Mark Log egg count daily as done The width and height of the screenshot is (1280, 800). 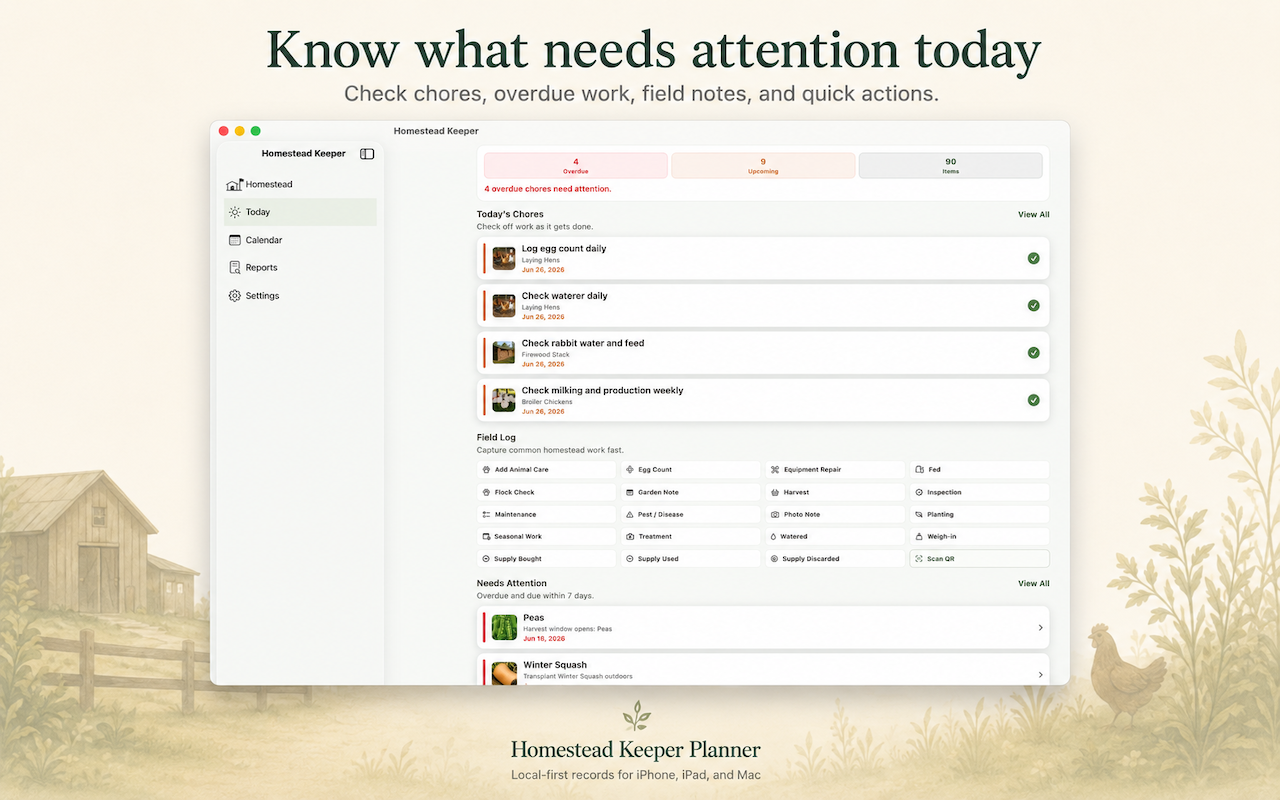(x=1033, y=258)
